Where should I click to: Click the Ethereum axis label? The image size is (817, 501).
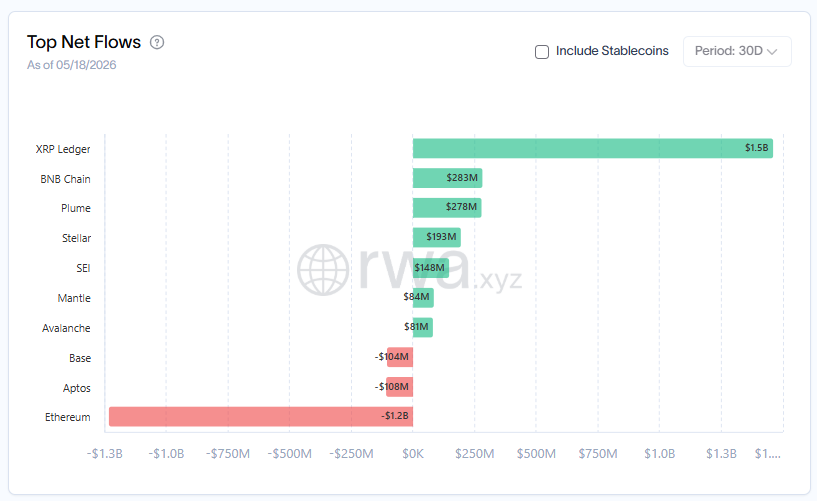(x=68, y=417)
